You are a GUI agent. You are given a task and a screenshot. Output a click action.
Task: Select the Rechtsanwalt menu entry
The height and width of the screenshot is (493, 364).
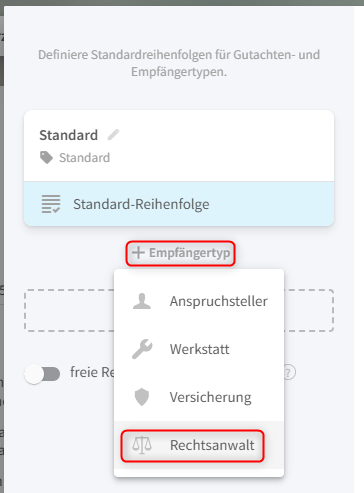click(199, 445)
